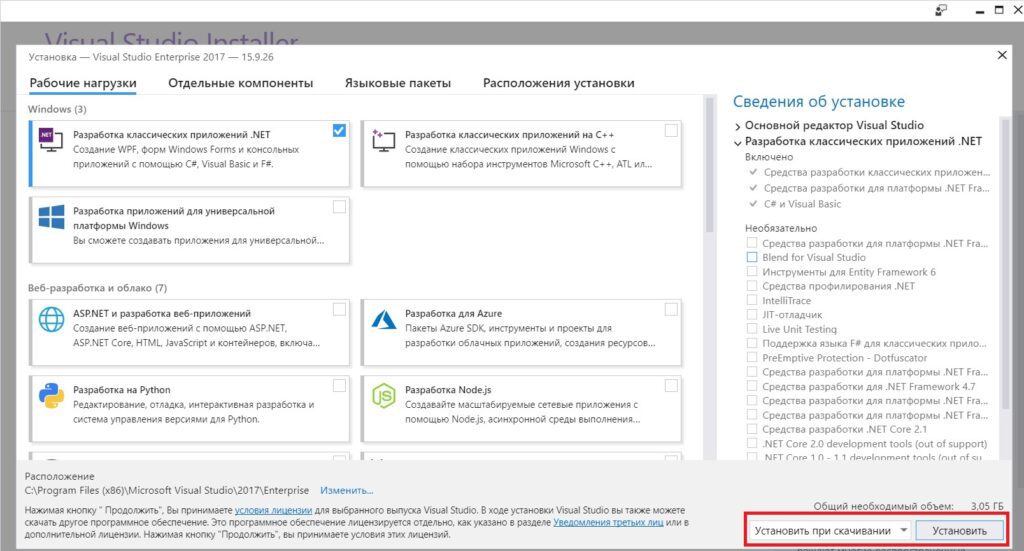Viewport: 1024px width, 551px height.
Task: Click the Необязательно section label
Action: pos(780,228)
